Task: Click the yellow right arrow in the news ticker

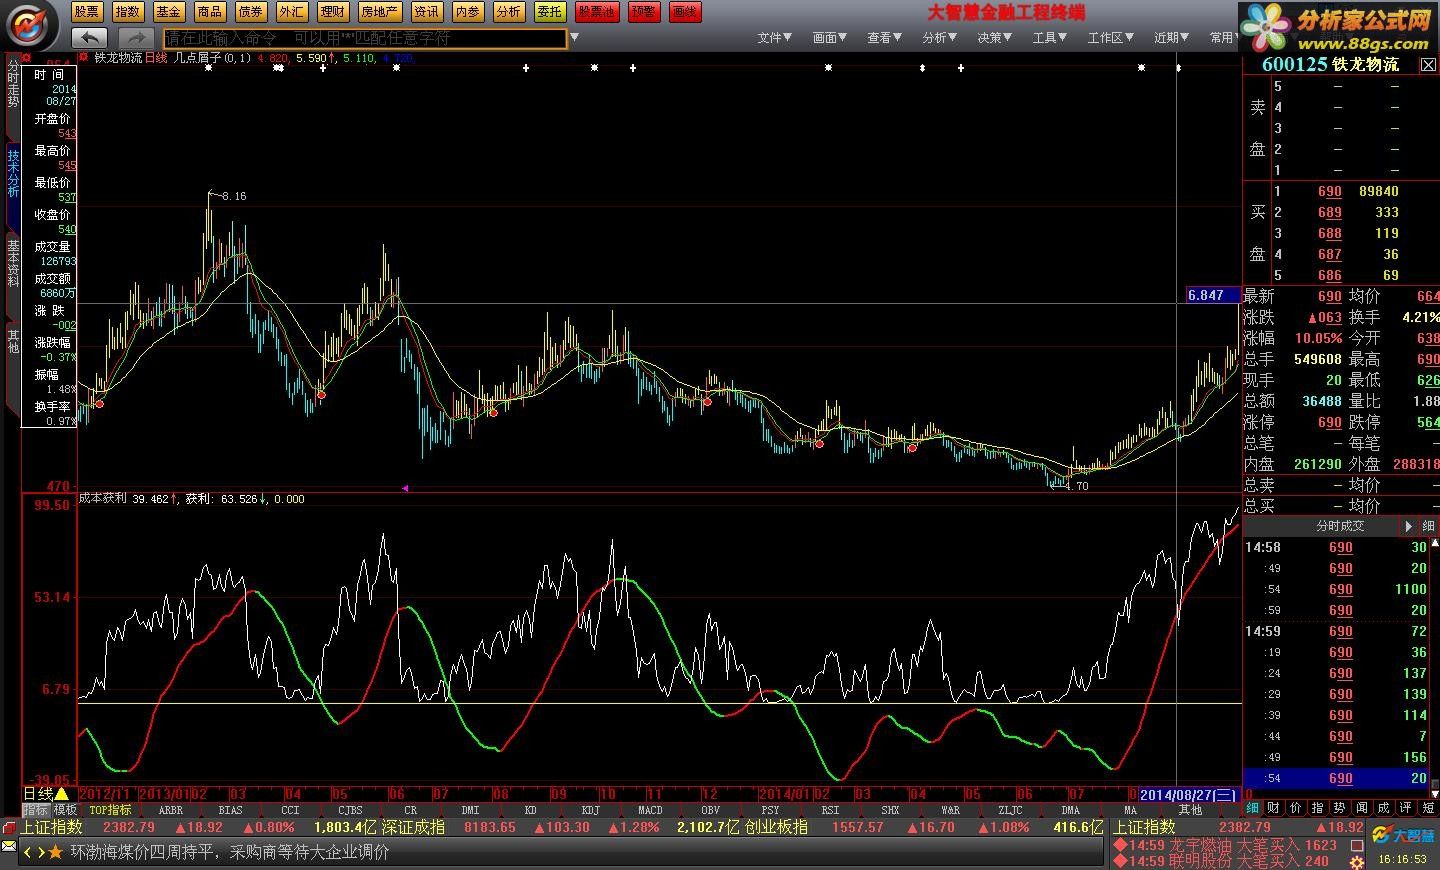Action: coord(41,852)
